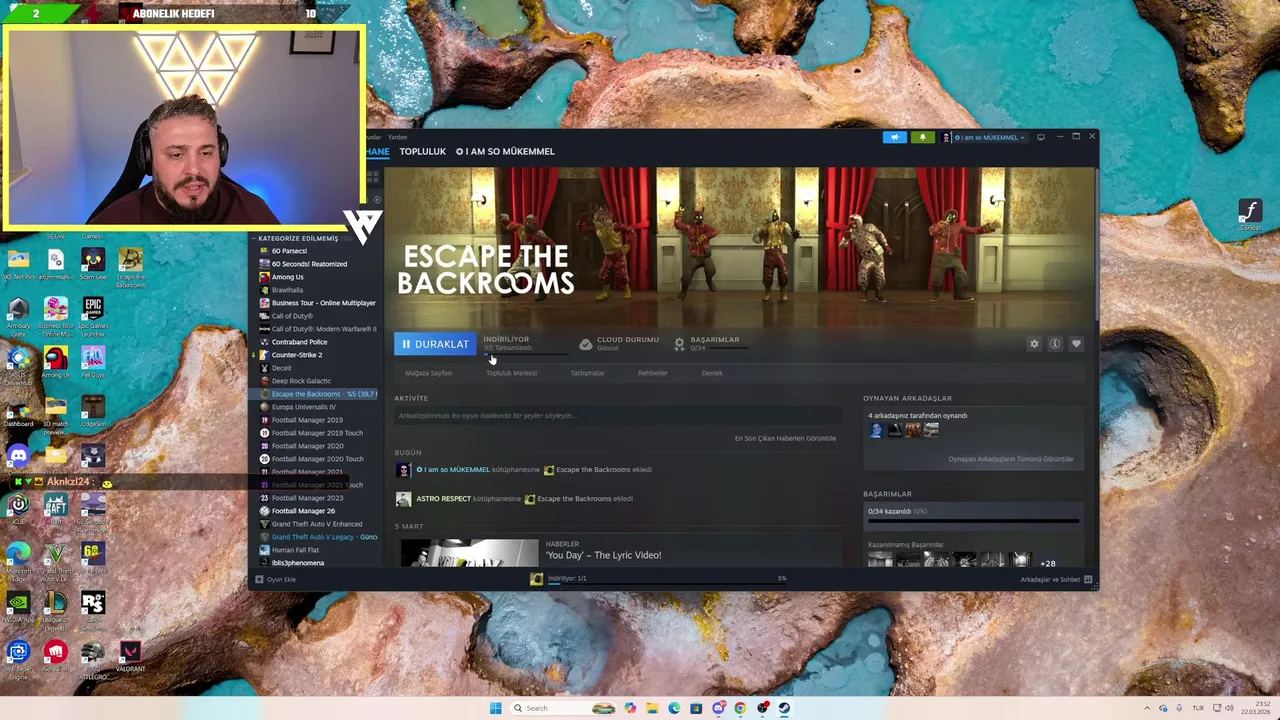Click En Son Çıkan Haberleri Görüntüle link
Viewport: 1280px width, 720px height.
[x=785, y=438]
